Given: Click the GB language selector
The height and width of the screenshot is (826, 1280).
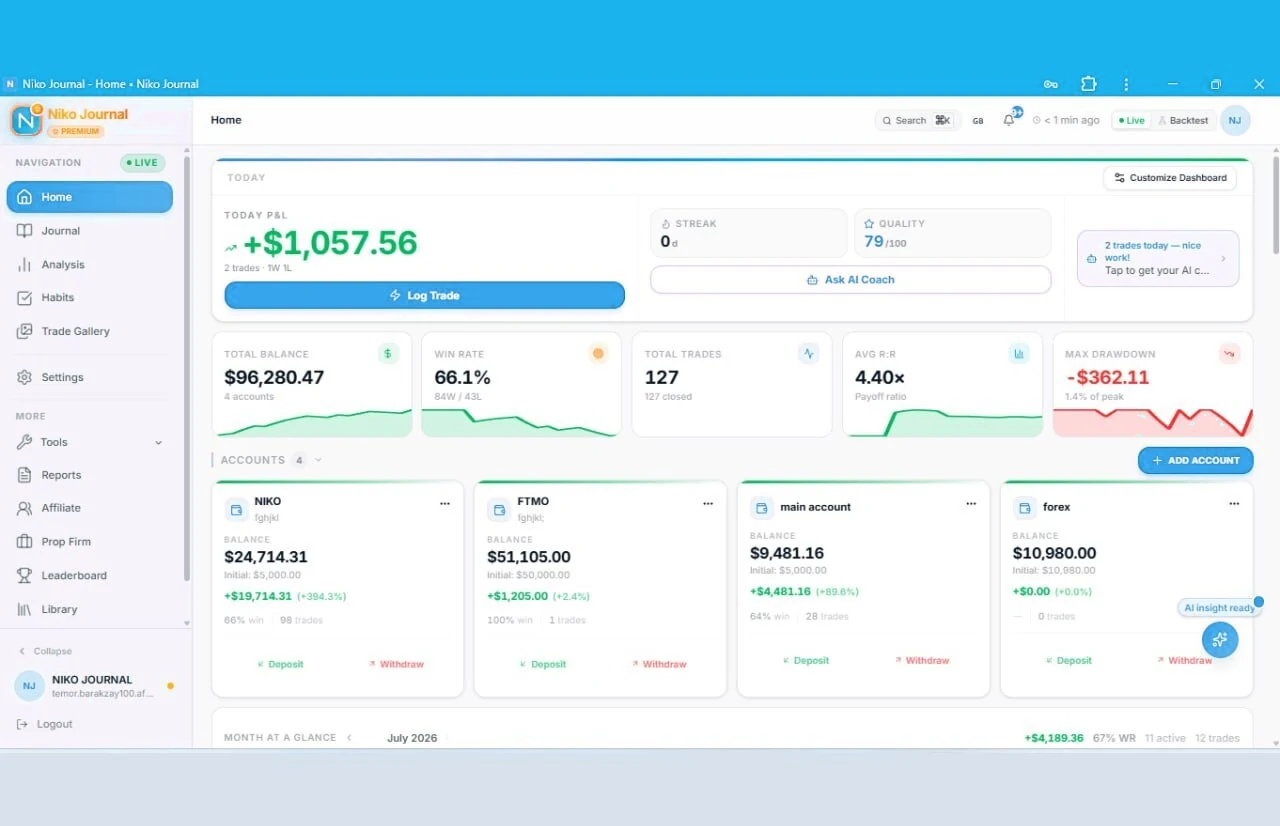Looking at the screenshot, I should click(978, 120).
